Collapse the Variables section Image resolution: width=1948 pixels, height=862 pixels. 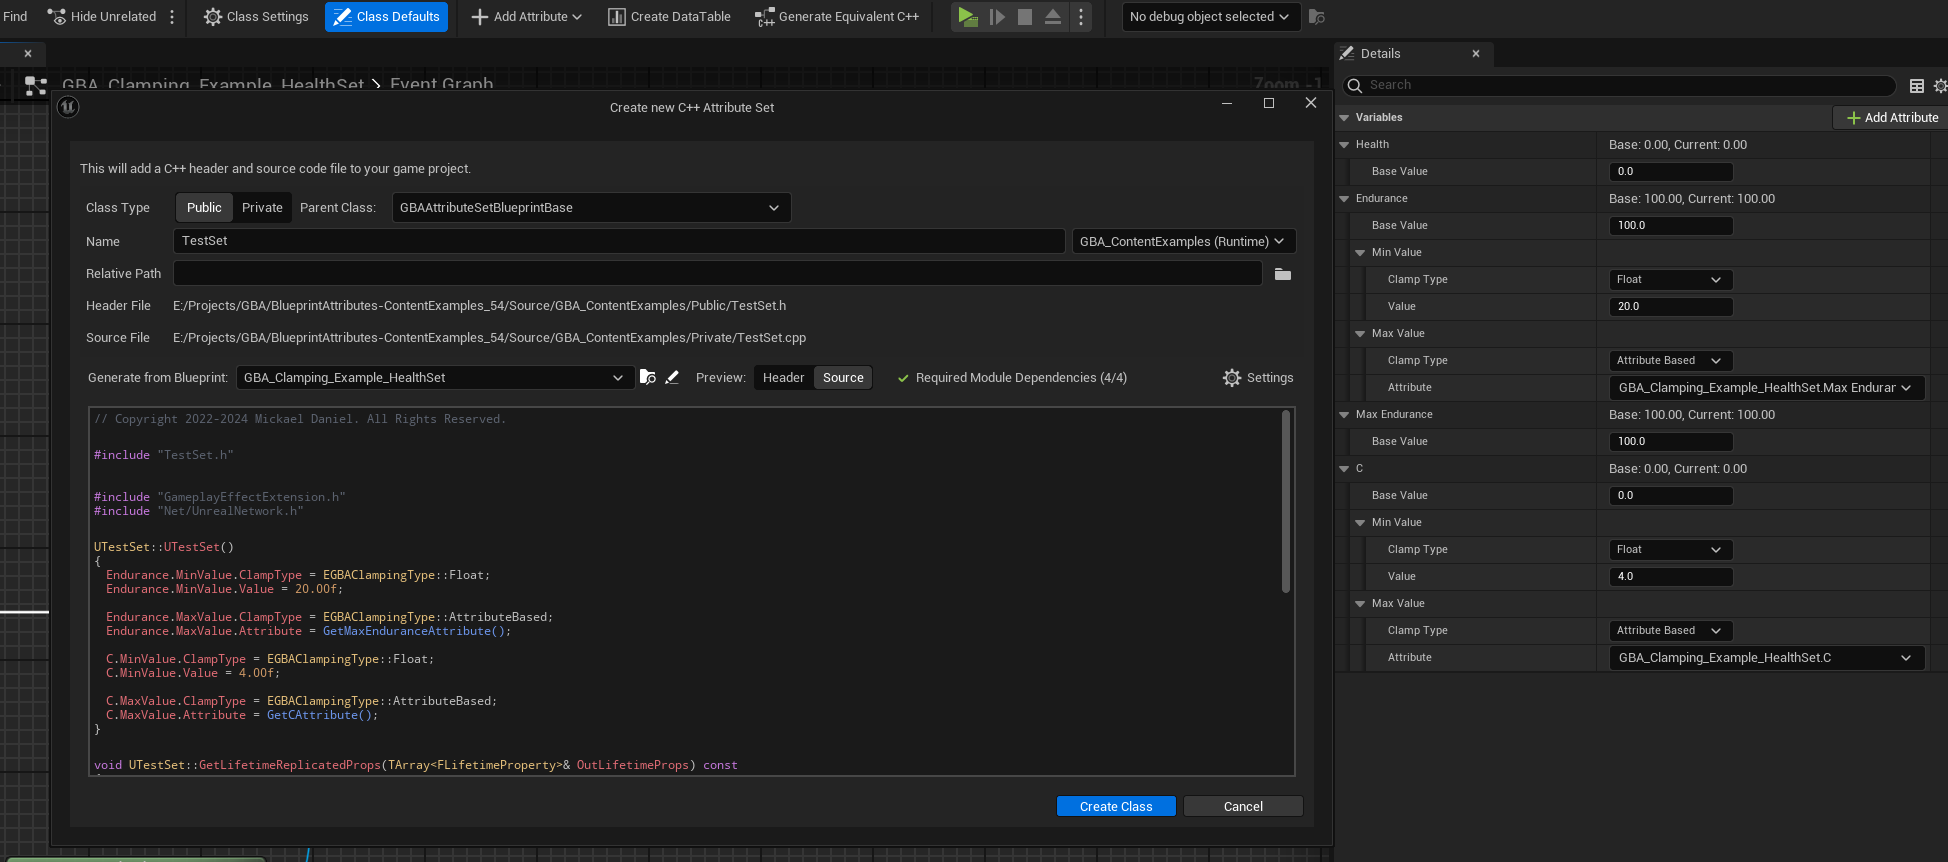click(1344, 118)
